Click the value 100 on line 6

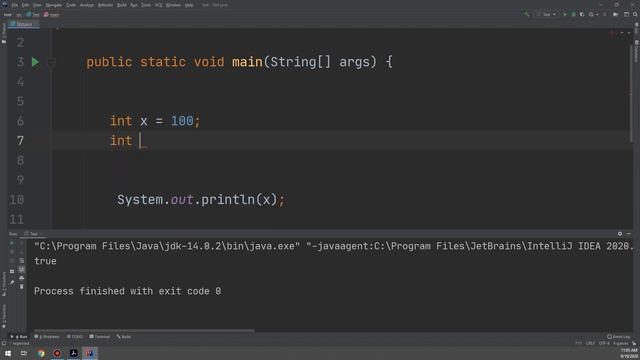pos(182,121)
